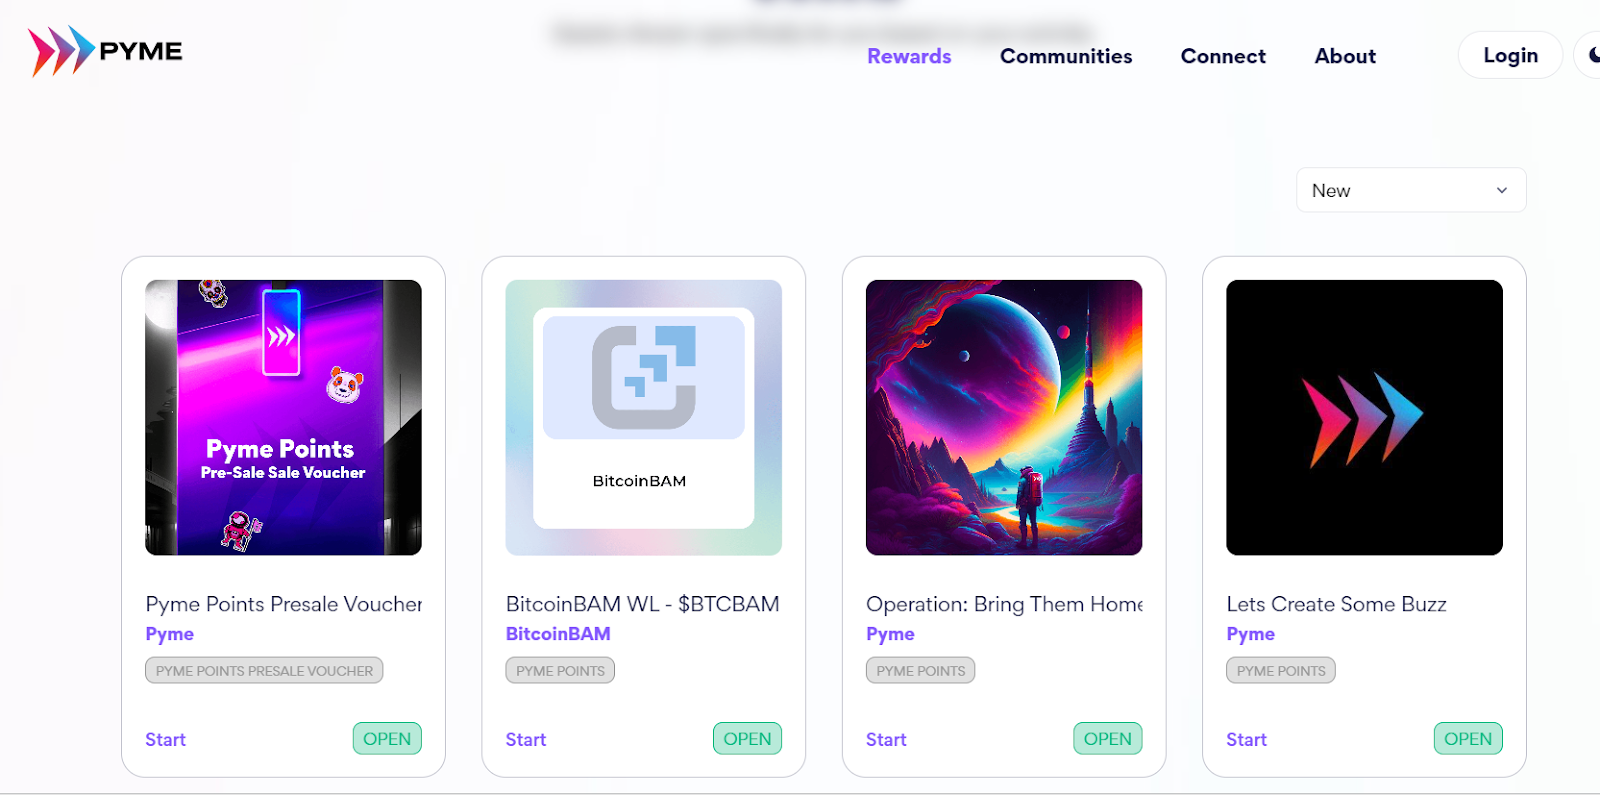
Task: Open the Lets Create Some Buzz title
Action: coord(1336,604)
